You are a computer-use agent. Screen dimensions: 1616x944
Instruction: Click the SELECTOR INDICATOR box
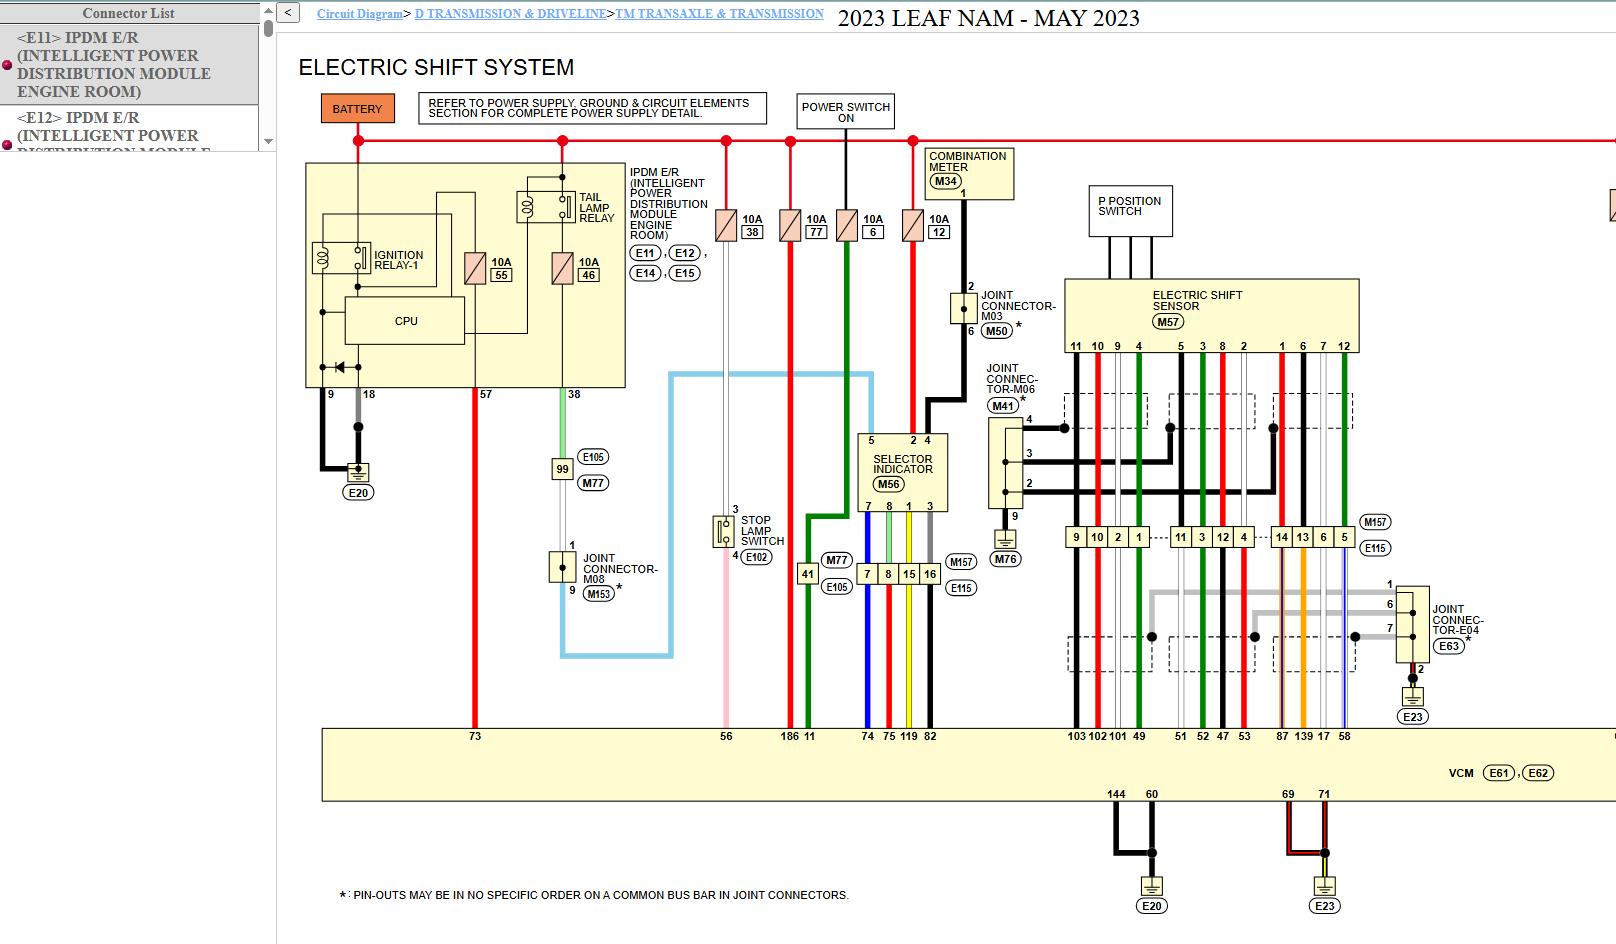click(x=902, y=472)
